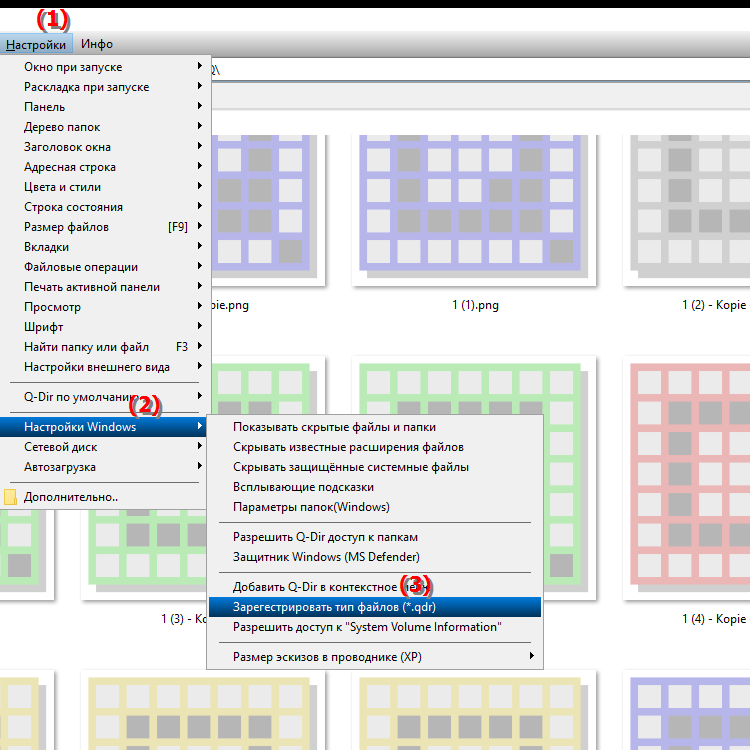Select Настройки Windows menu entry
The image size is (750, 750).
[x=103, y=427]
